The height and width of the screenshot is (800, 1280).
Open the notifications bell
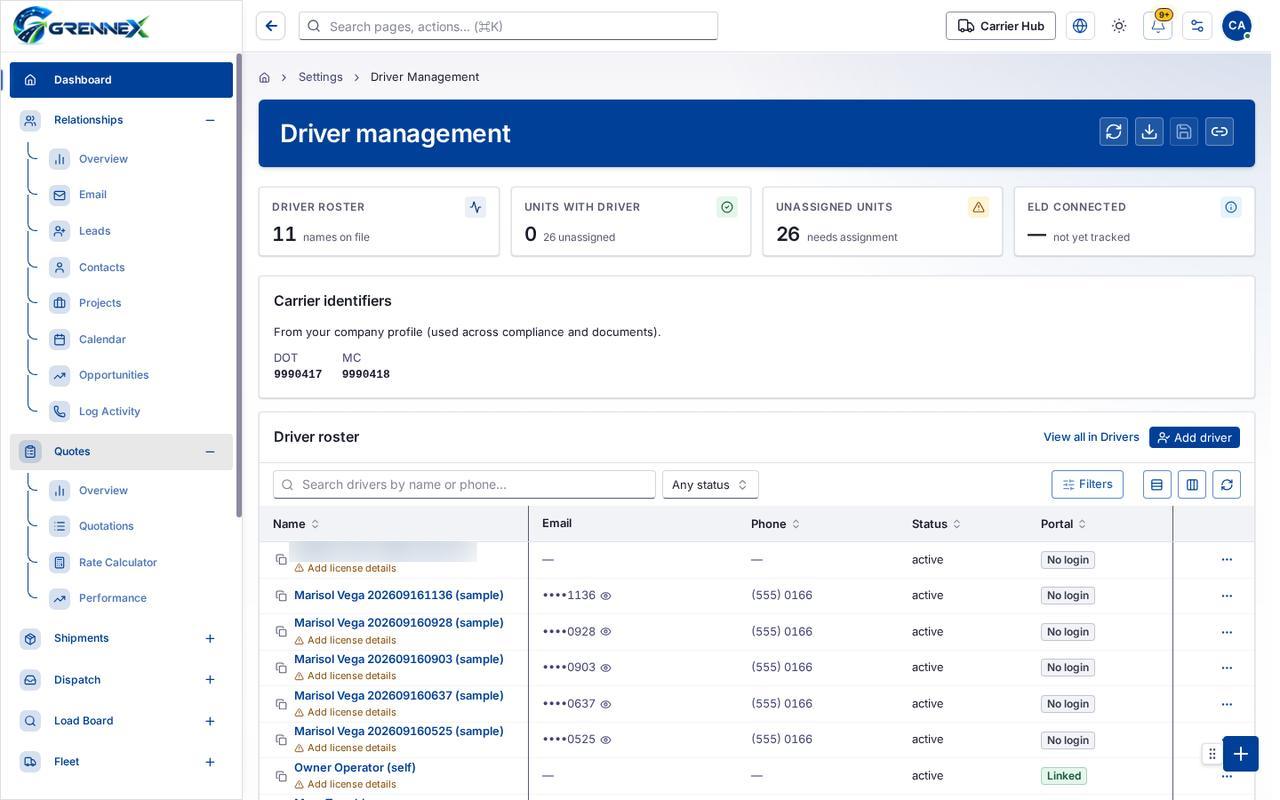pos(1158,26)
